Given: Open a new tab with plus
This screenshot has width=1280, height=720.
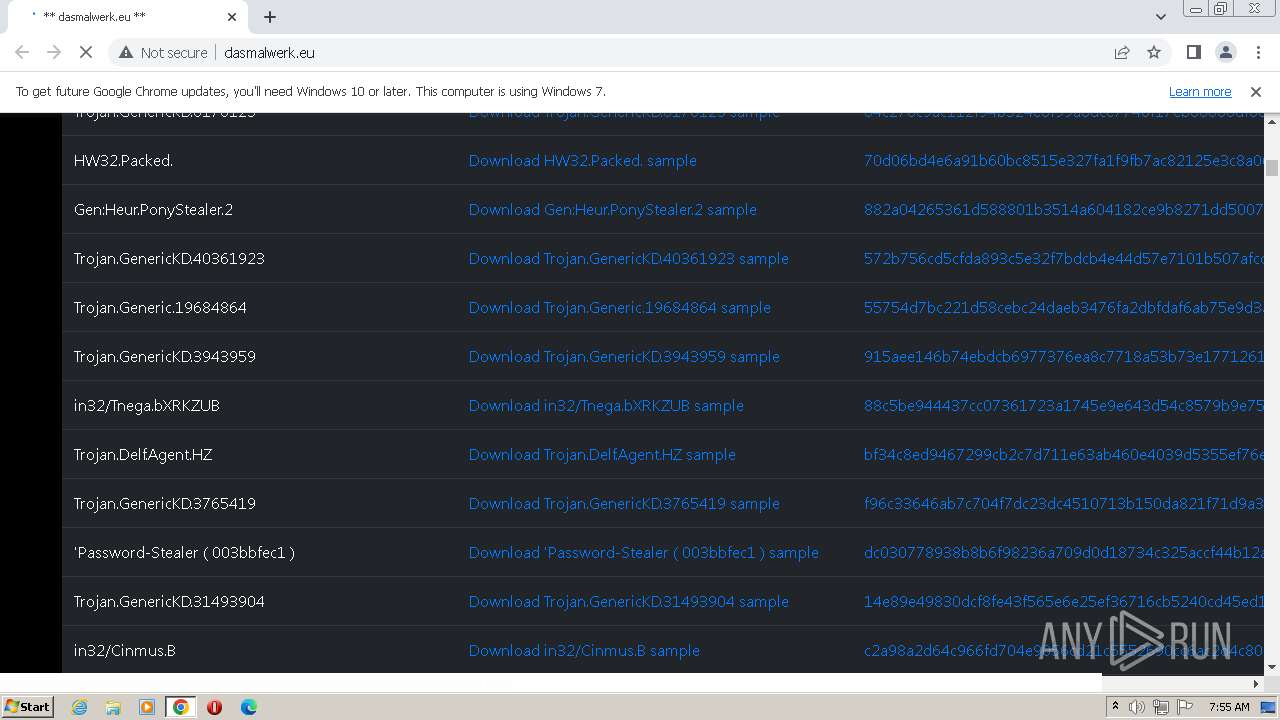Looking at the screenshot, I should click(270, 16).
